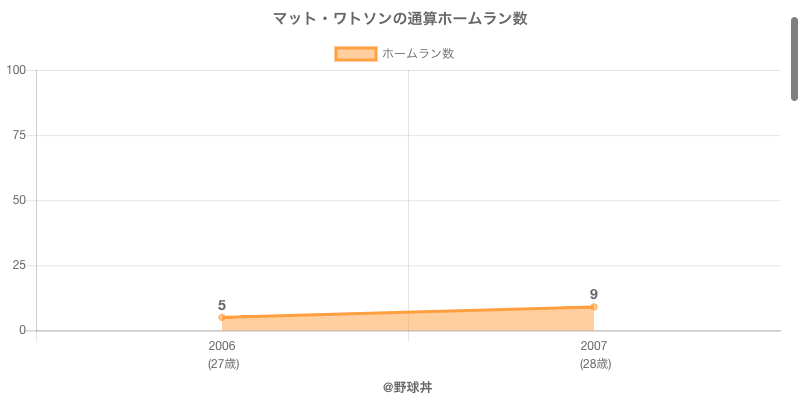The height and width of the screenshot is (400, 800).
Task: Click the 100 y-axis tick label
Action: tap(16, 70)
